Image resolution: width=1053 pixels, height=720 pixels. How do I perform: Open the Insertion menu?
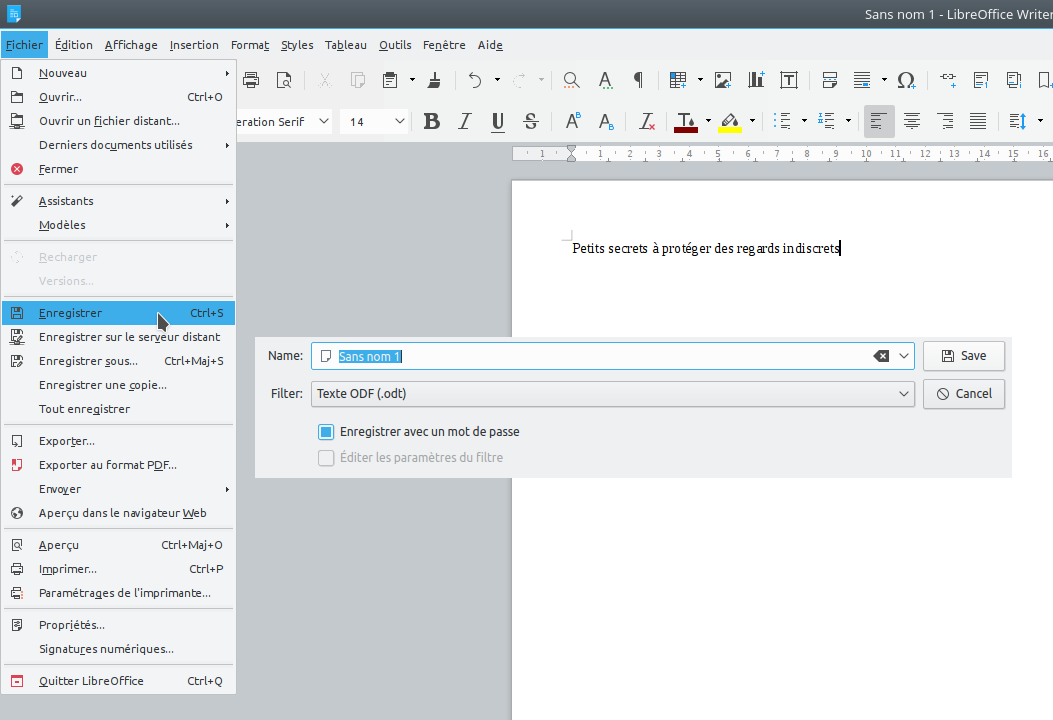point(194,45)
